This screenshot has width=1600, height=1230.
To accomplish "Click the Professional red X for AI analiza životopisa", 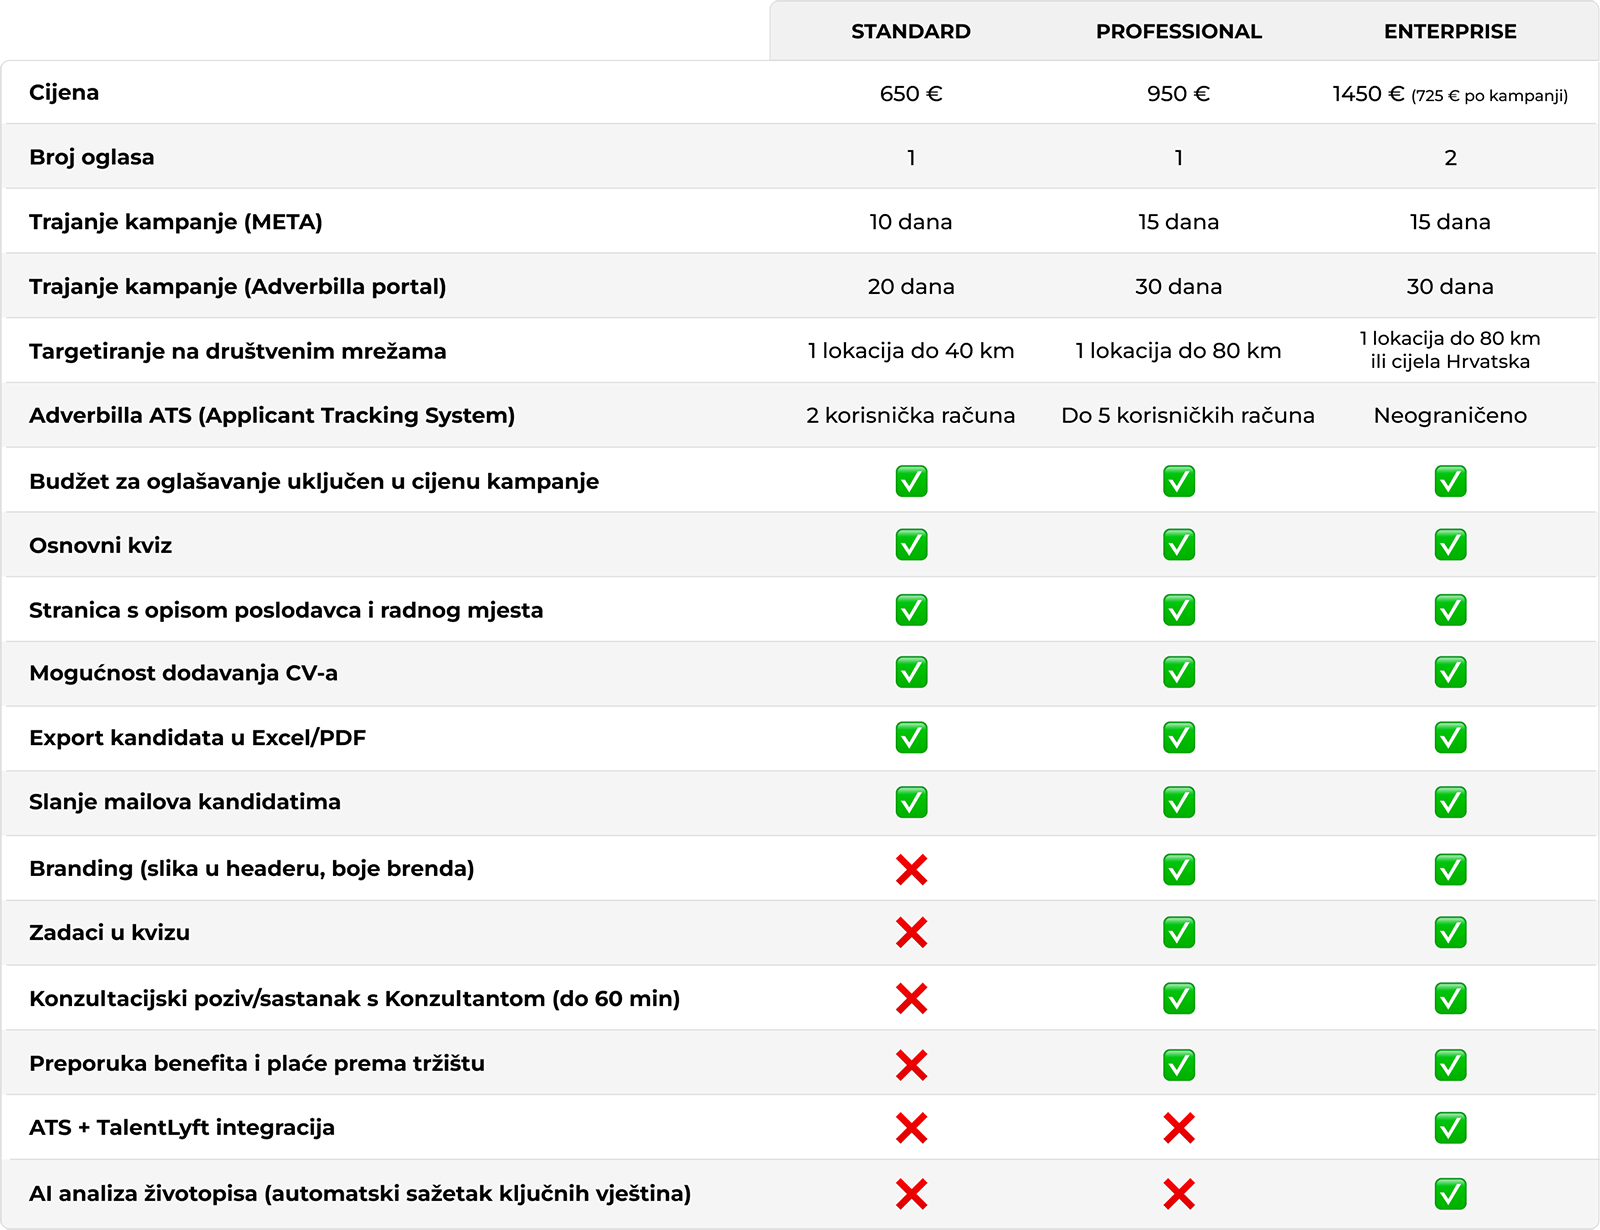I will click(1179, 1193).
